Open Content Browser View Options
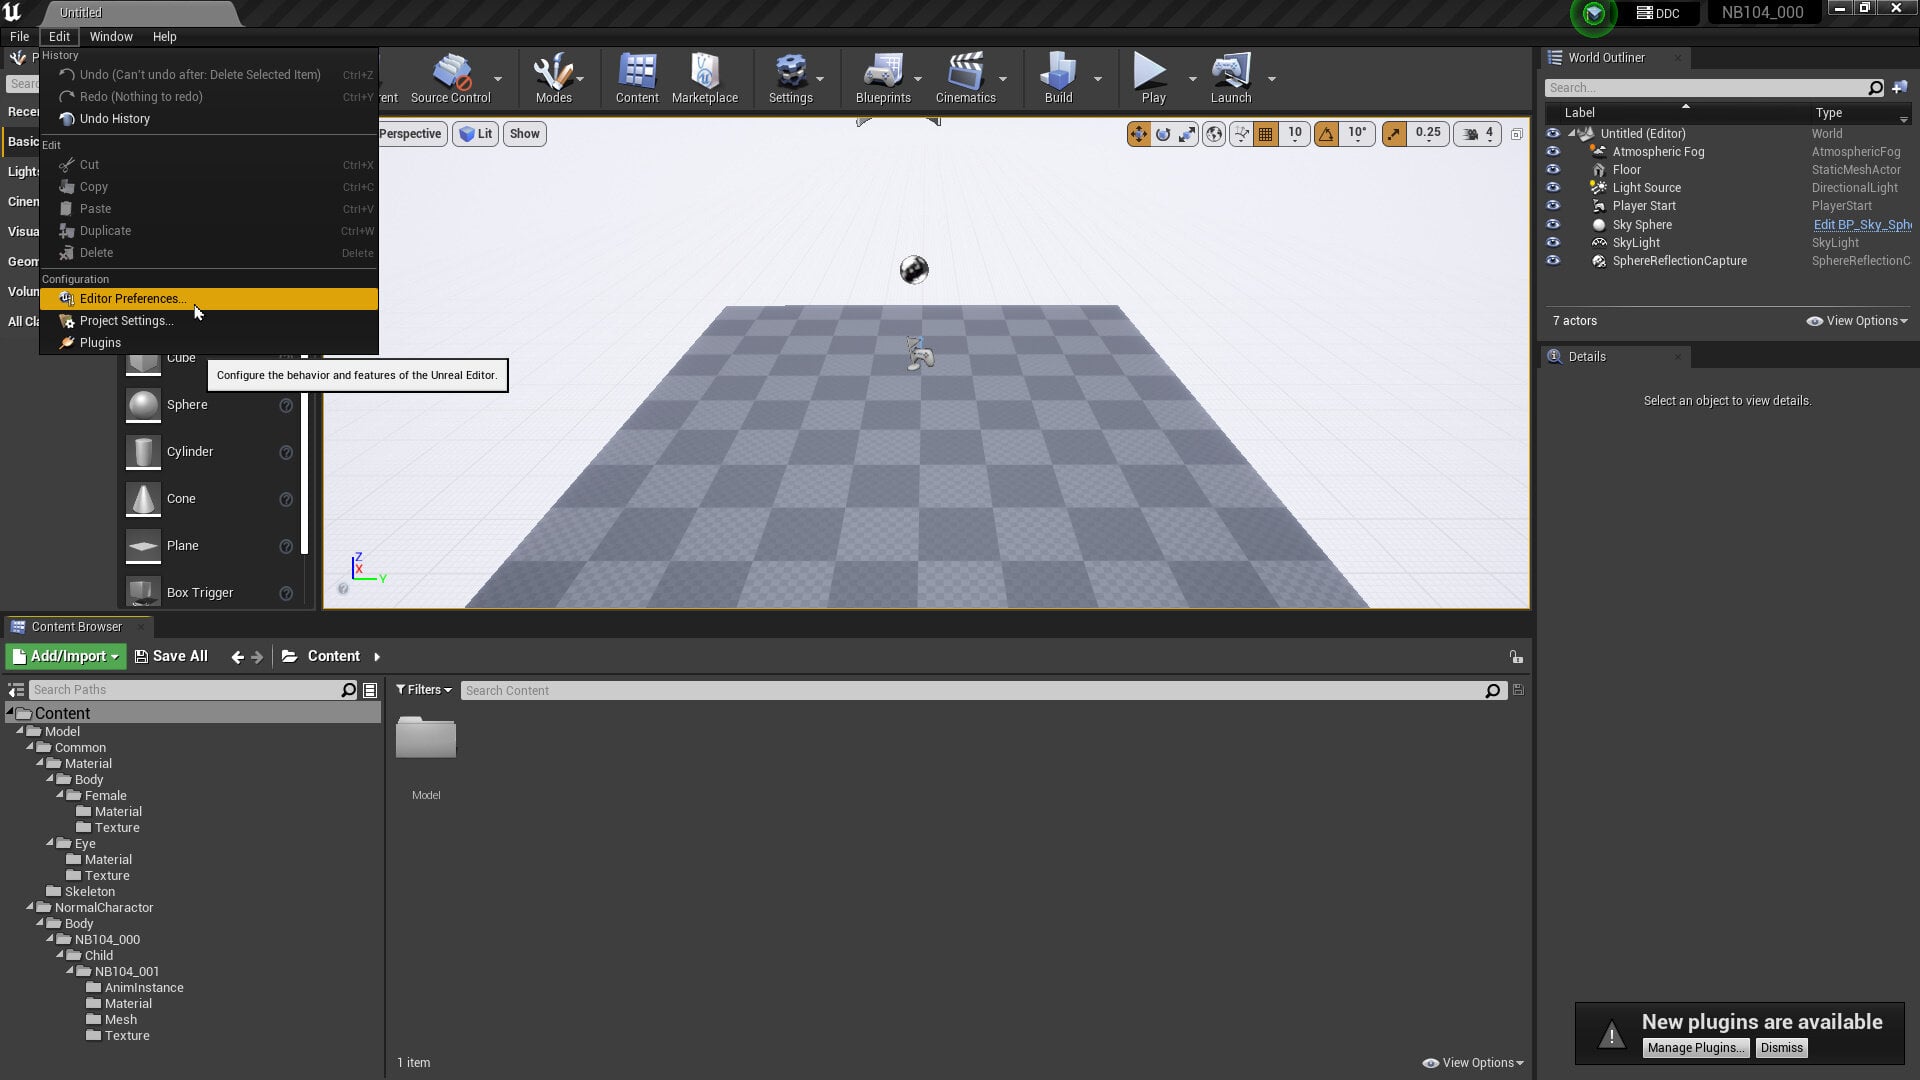 (x=1473, y=1063)
